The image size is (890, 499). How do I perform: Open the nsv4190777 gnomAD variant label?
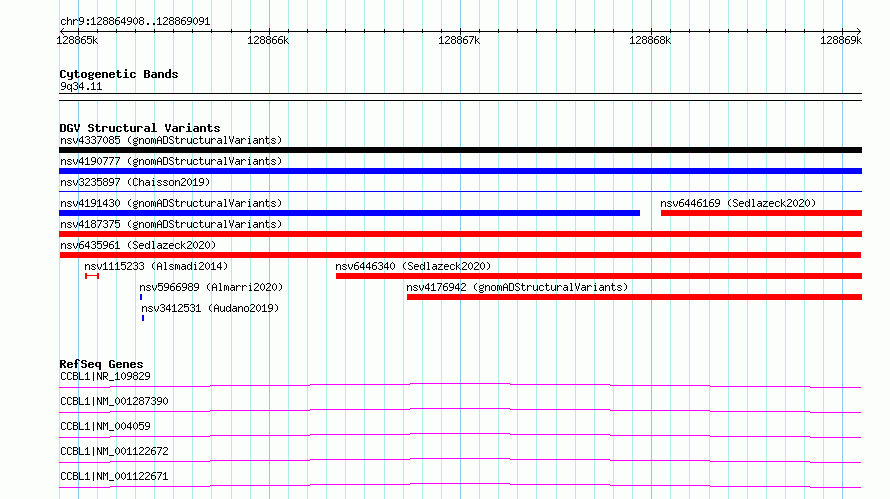pos(171,161)
